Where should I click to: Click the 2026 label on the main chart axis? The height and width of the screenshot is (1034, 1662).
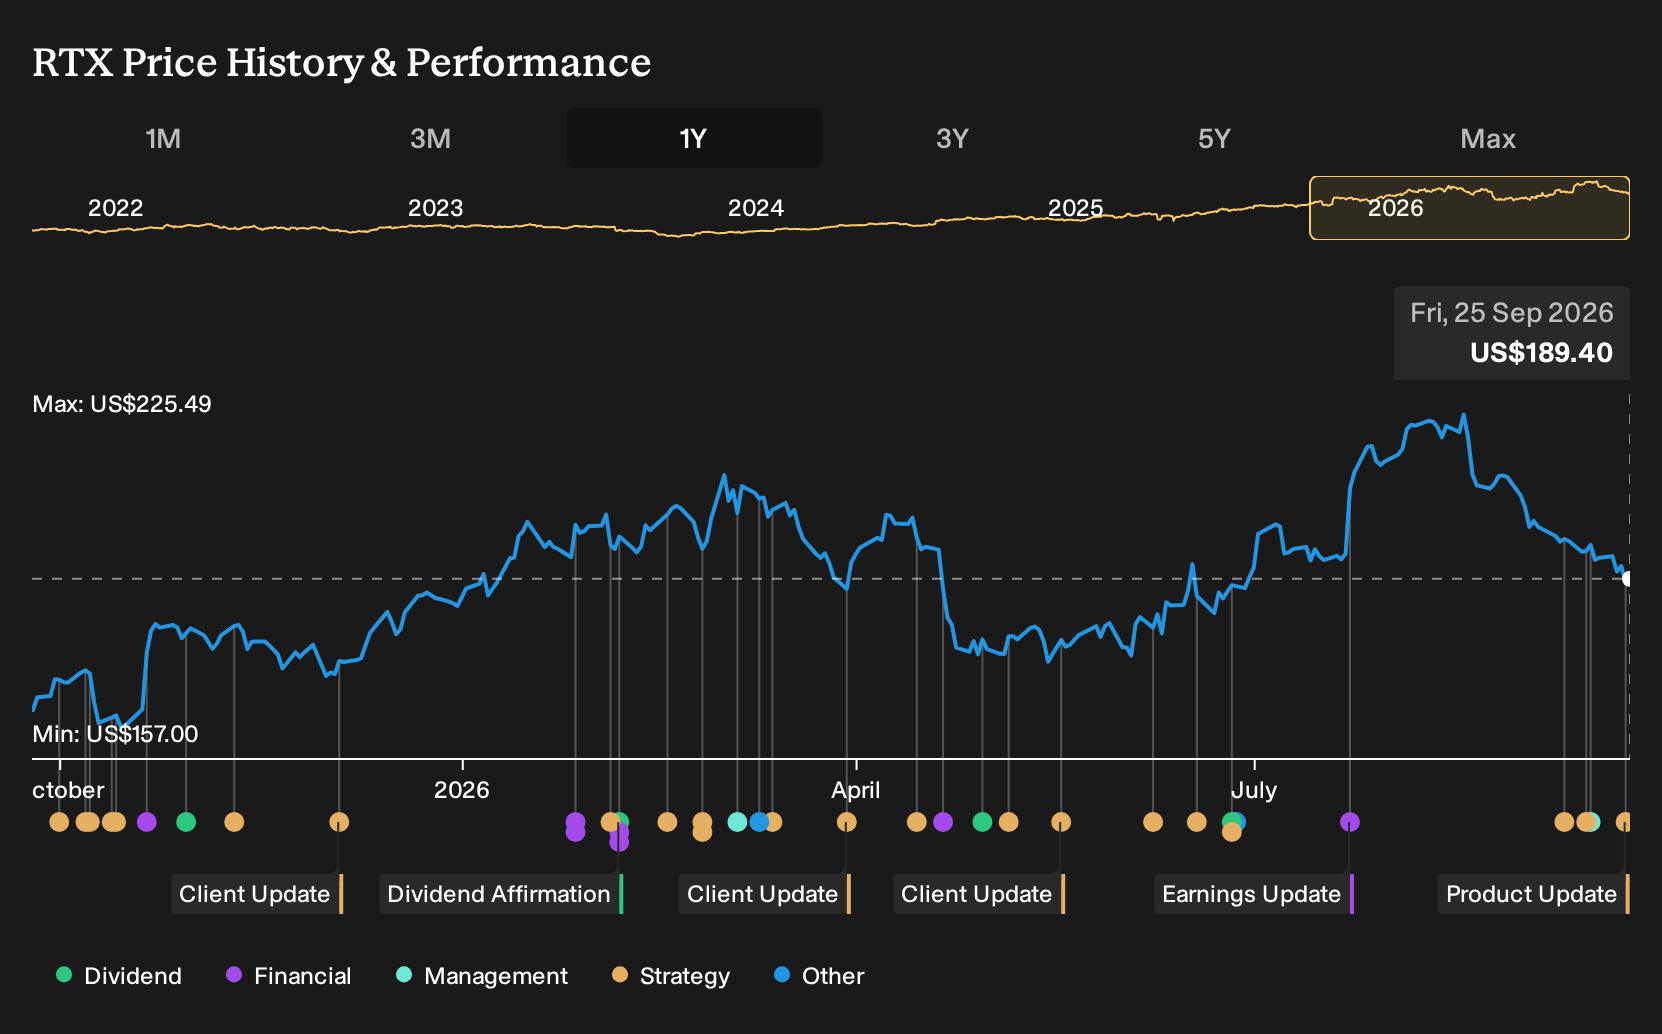click(x=462, y=790)
